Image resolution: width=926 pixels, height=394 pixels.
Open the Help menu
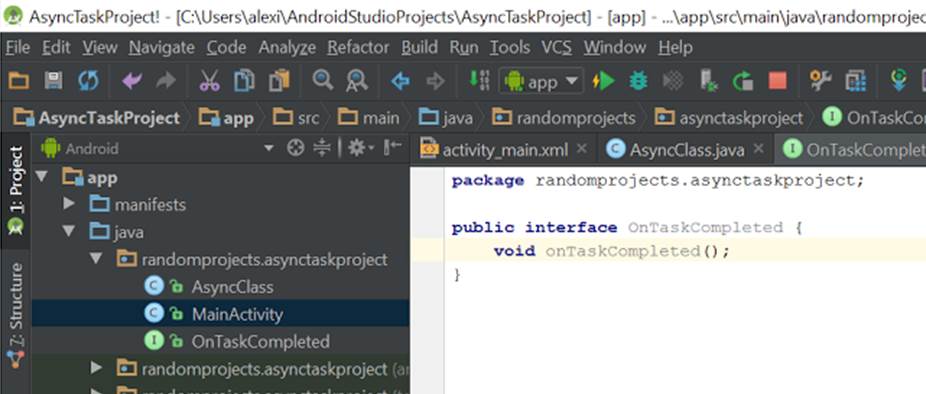(x=675, y=47)
